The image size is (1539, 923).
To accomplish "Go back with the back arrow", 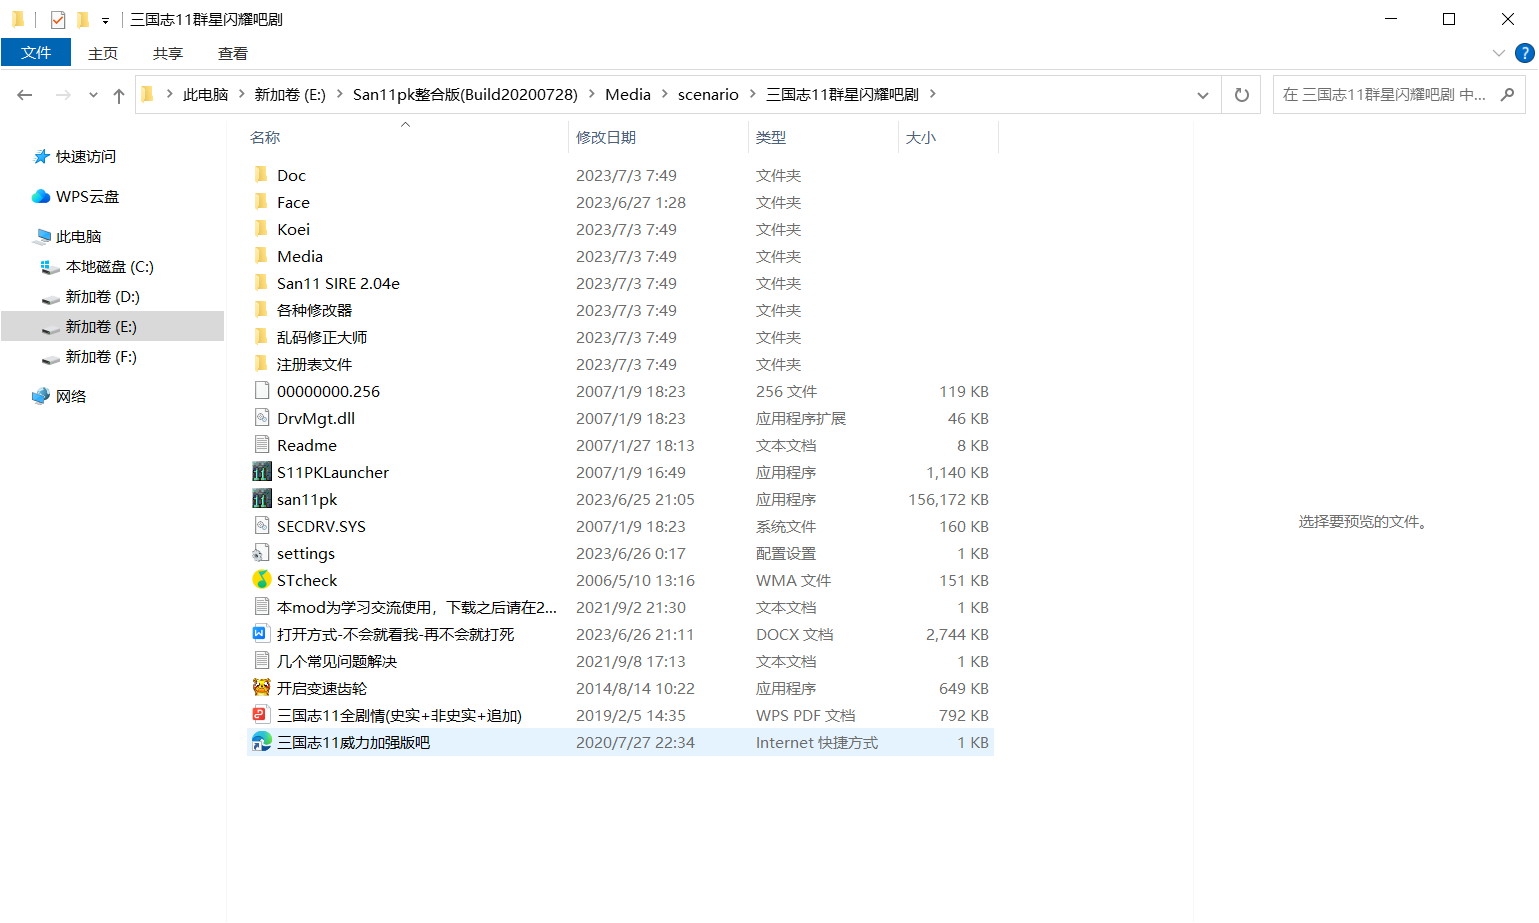I will tap(25, 95).
